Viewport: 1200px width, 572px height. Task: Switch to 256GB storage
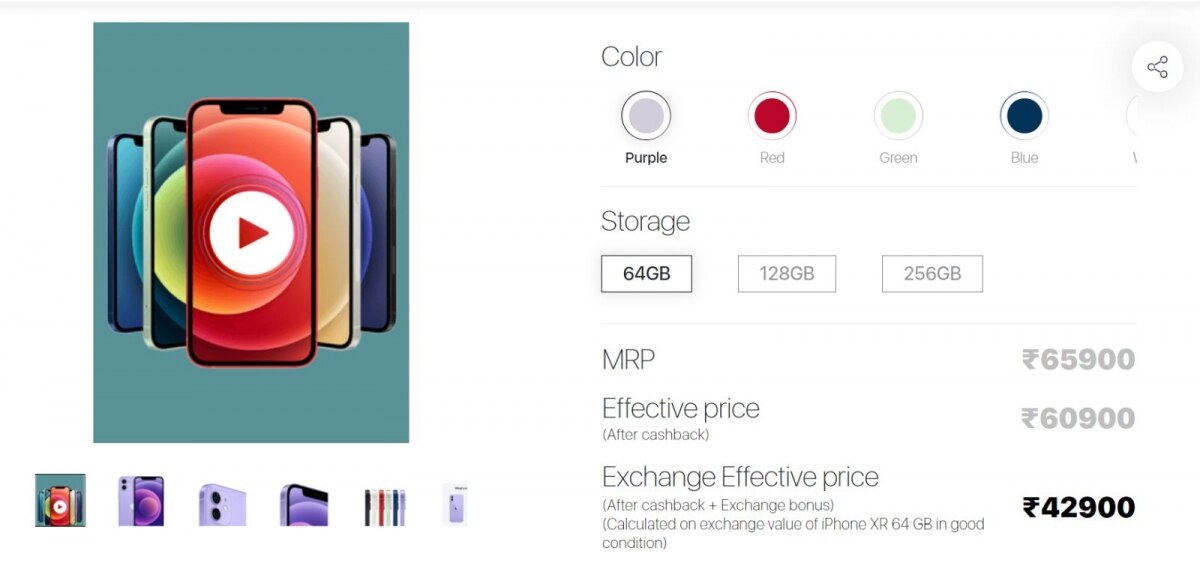pyautogui.click(x=932, y=273)
